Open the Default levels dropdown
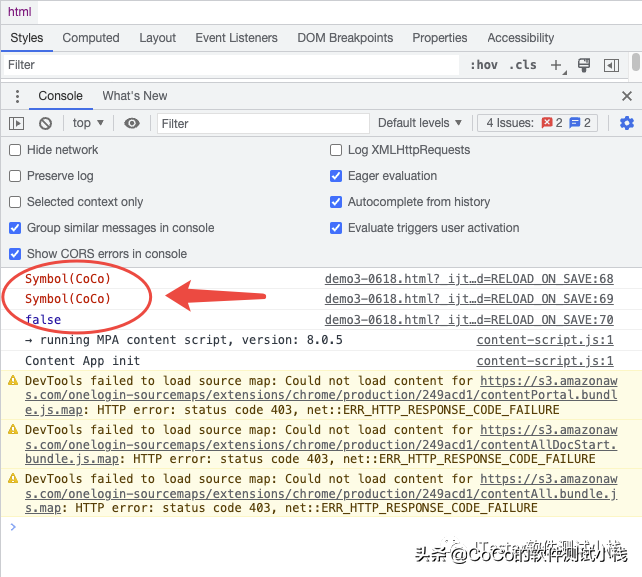 [420, 123]
